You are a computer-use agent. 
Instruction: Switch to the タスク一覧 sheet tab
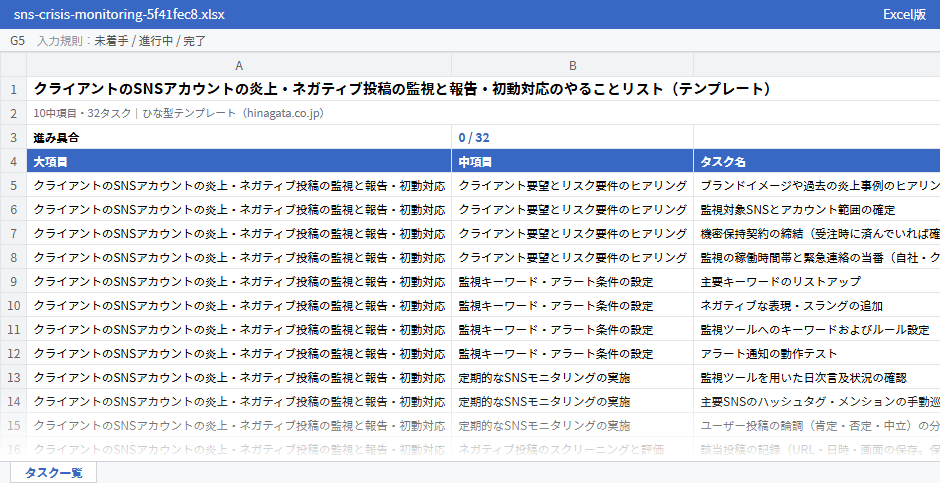pos(53,472)
